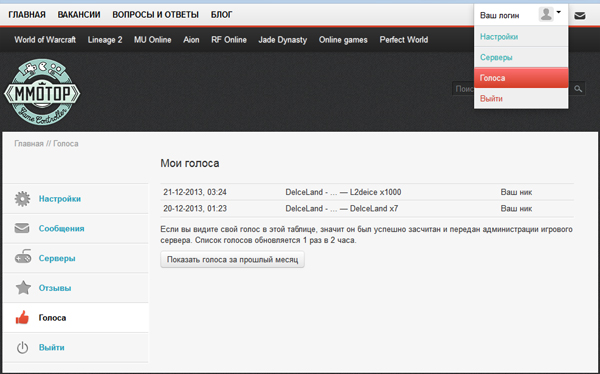This screenshot has height=374, width=600.
Task: Click Ваш ник in the 20-12-2013 row
Action: coord(516,209)
